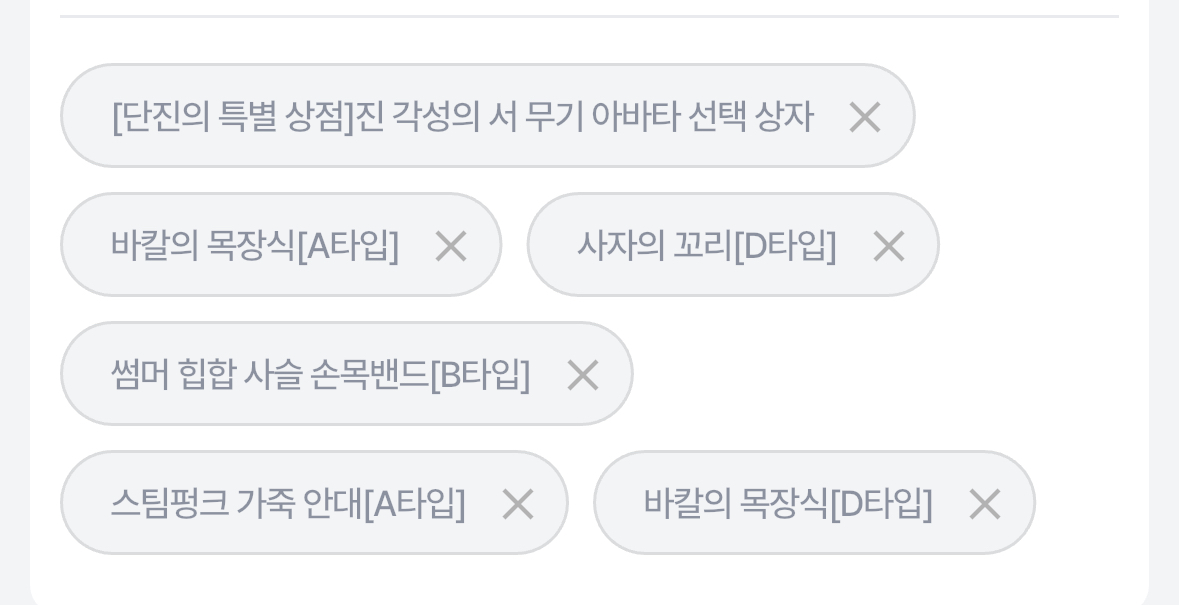Screen dimensions: 1179x605
Task: Remove the 바칼의 목장식[A타입] tag
Action: pos(450,246)
